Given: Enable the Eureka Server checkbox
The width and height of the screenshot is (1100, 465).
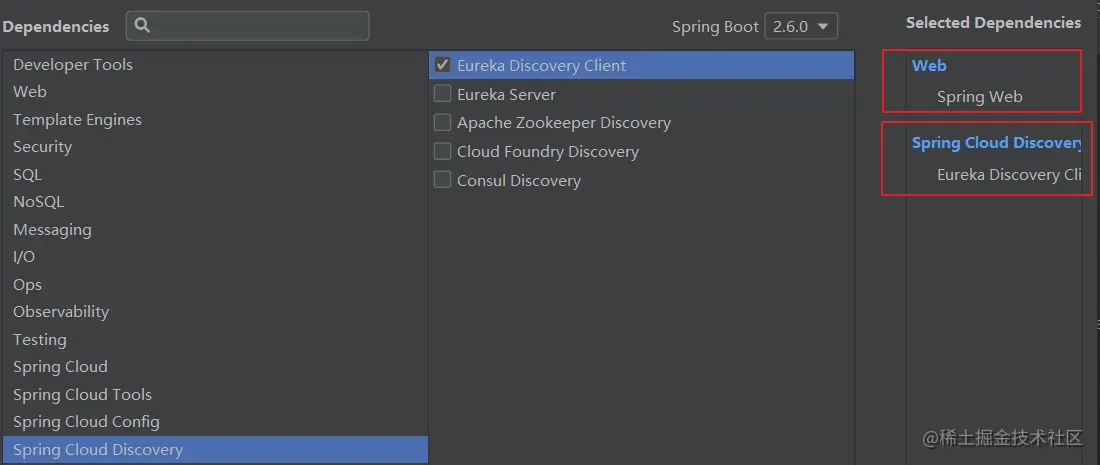Looking at the screenshot, I should [x=442, y=94].
